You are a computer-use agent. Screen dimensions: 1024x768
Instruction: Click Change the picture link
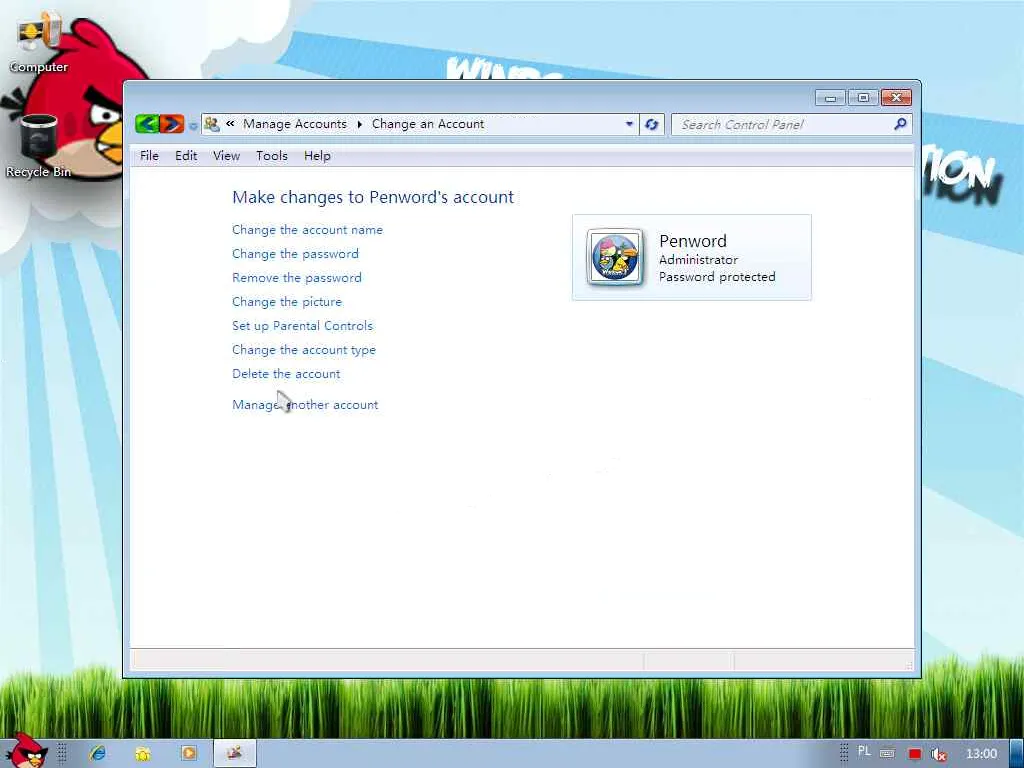point(287,302)
